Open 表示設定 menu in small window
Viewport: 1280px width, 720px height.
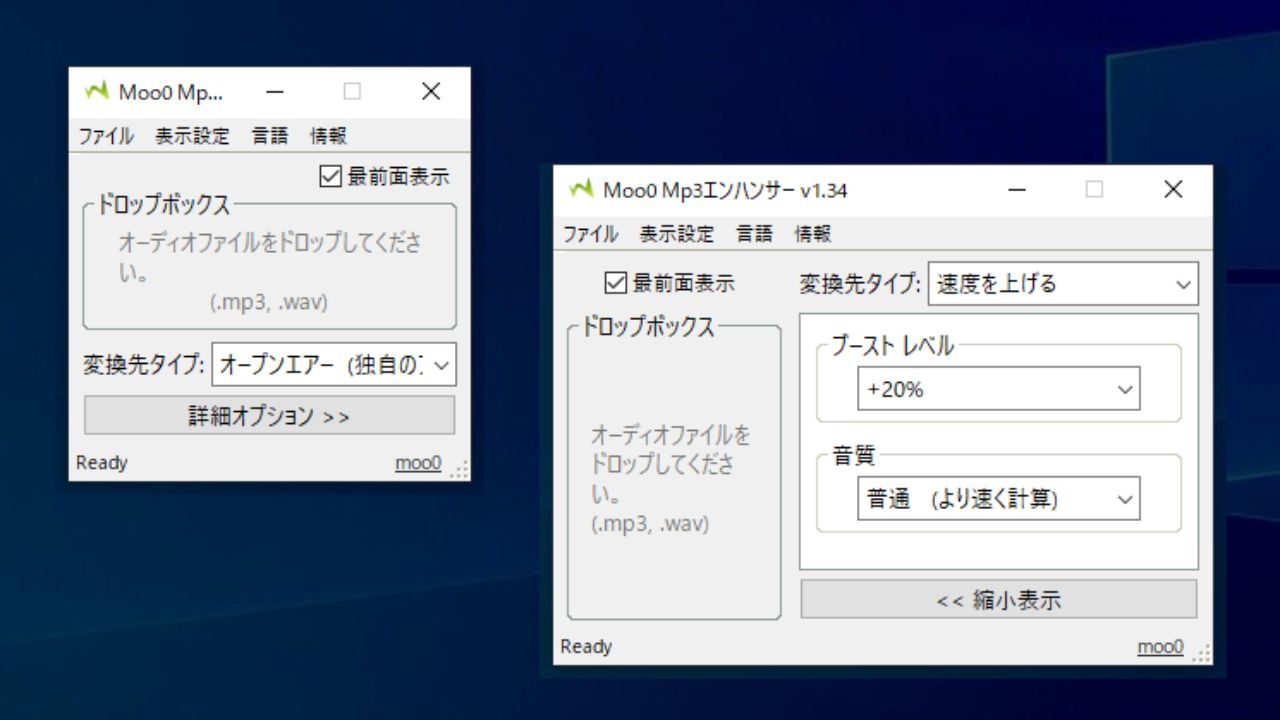(192, 137)
